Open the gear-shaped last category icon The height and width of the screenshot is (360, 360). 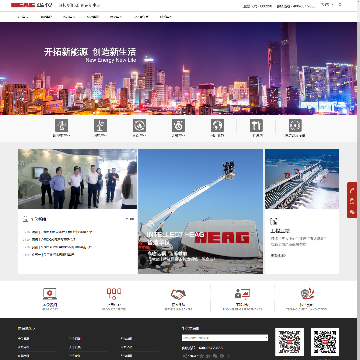295,126
